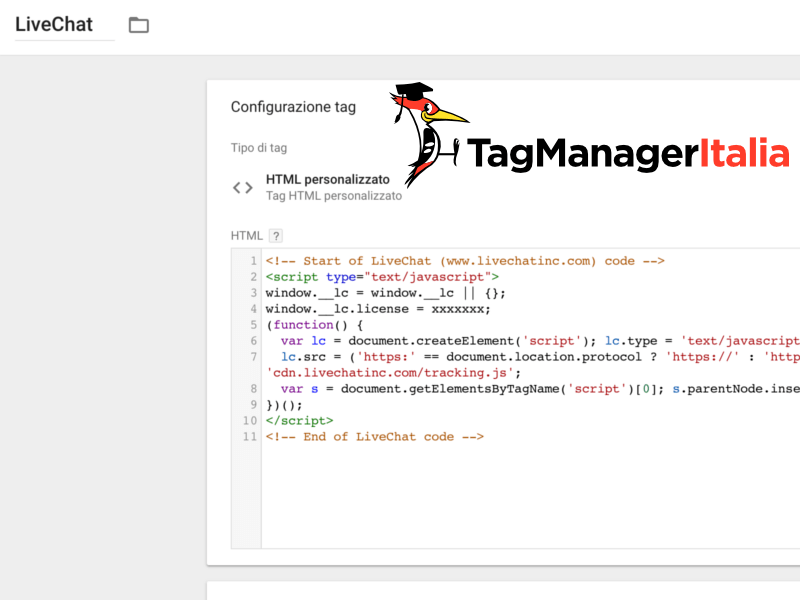Click the empty area of the HTML editor
Image resolution: width=800 pixels, height=600 pixels.
pos(531,497)
